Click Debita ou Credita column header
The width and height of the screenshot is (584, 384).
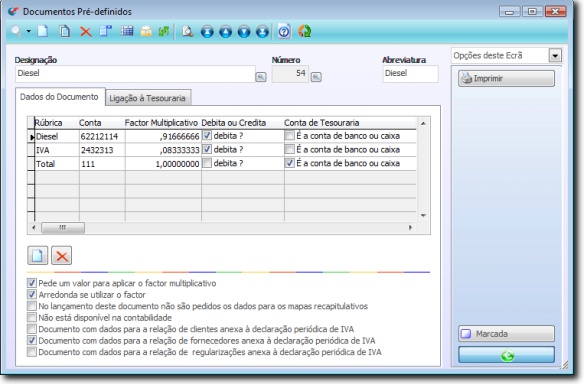click(242, 123)
